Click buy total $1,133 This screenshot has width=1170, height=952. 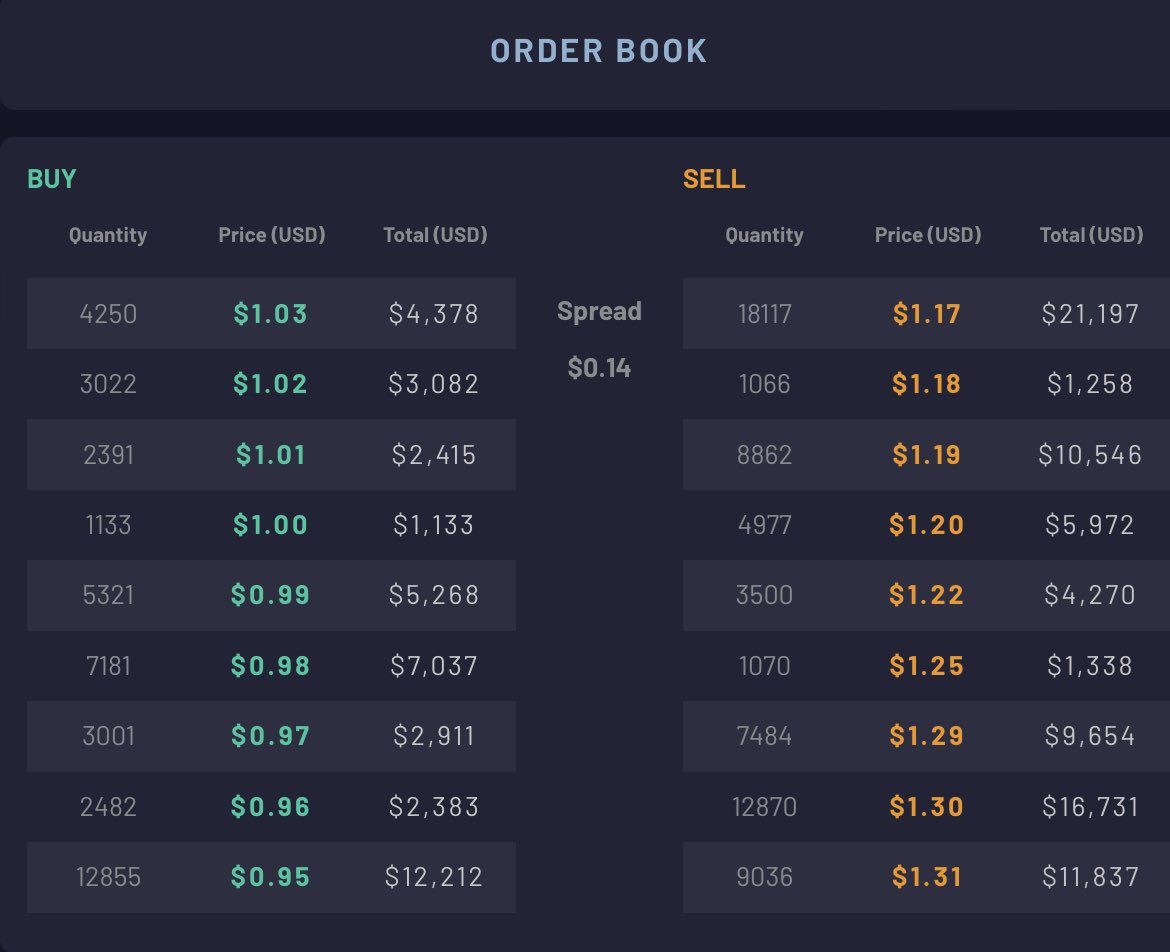tap(434, 524)
